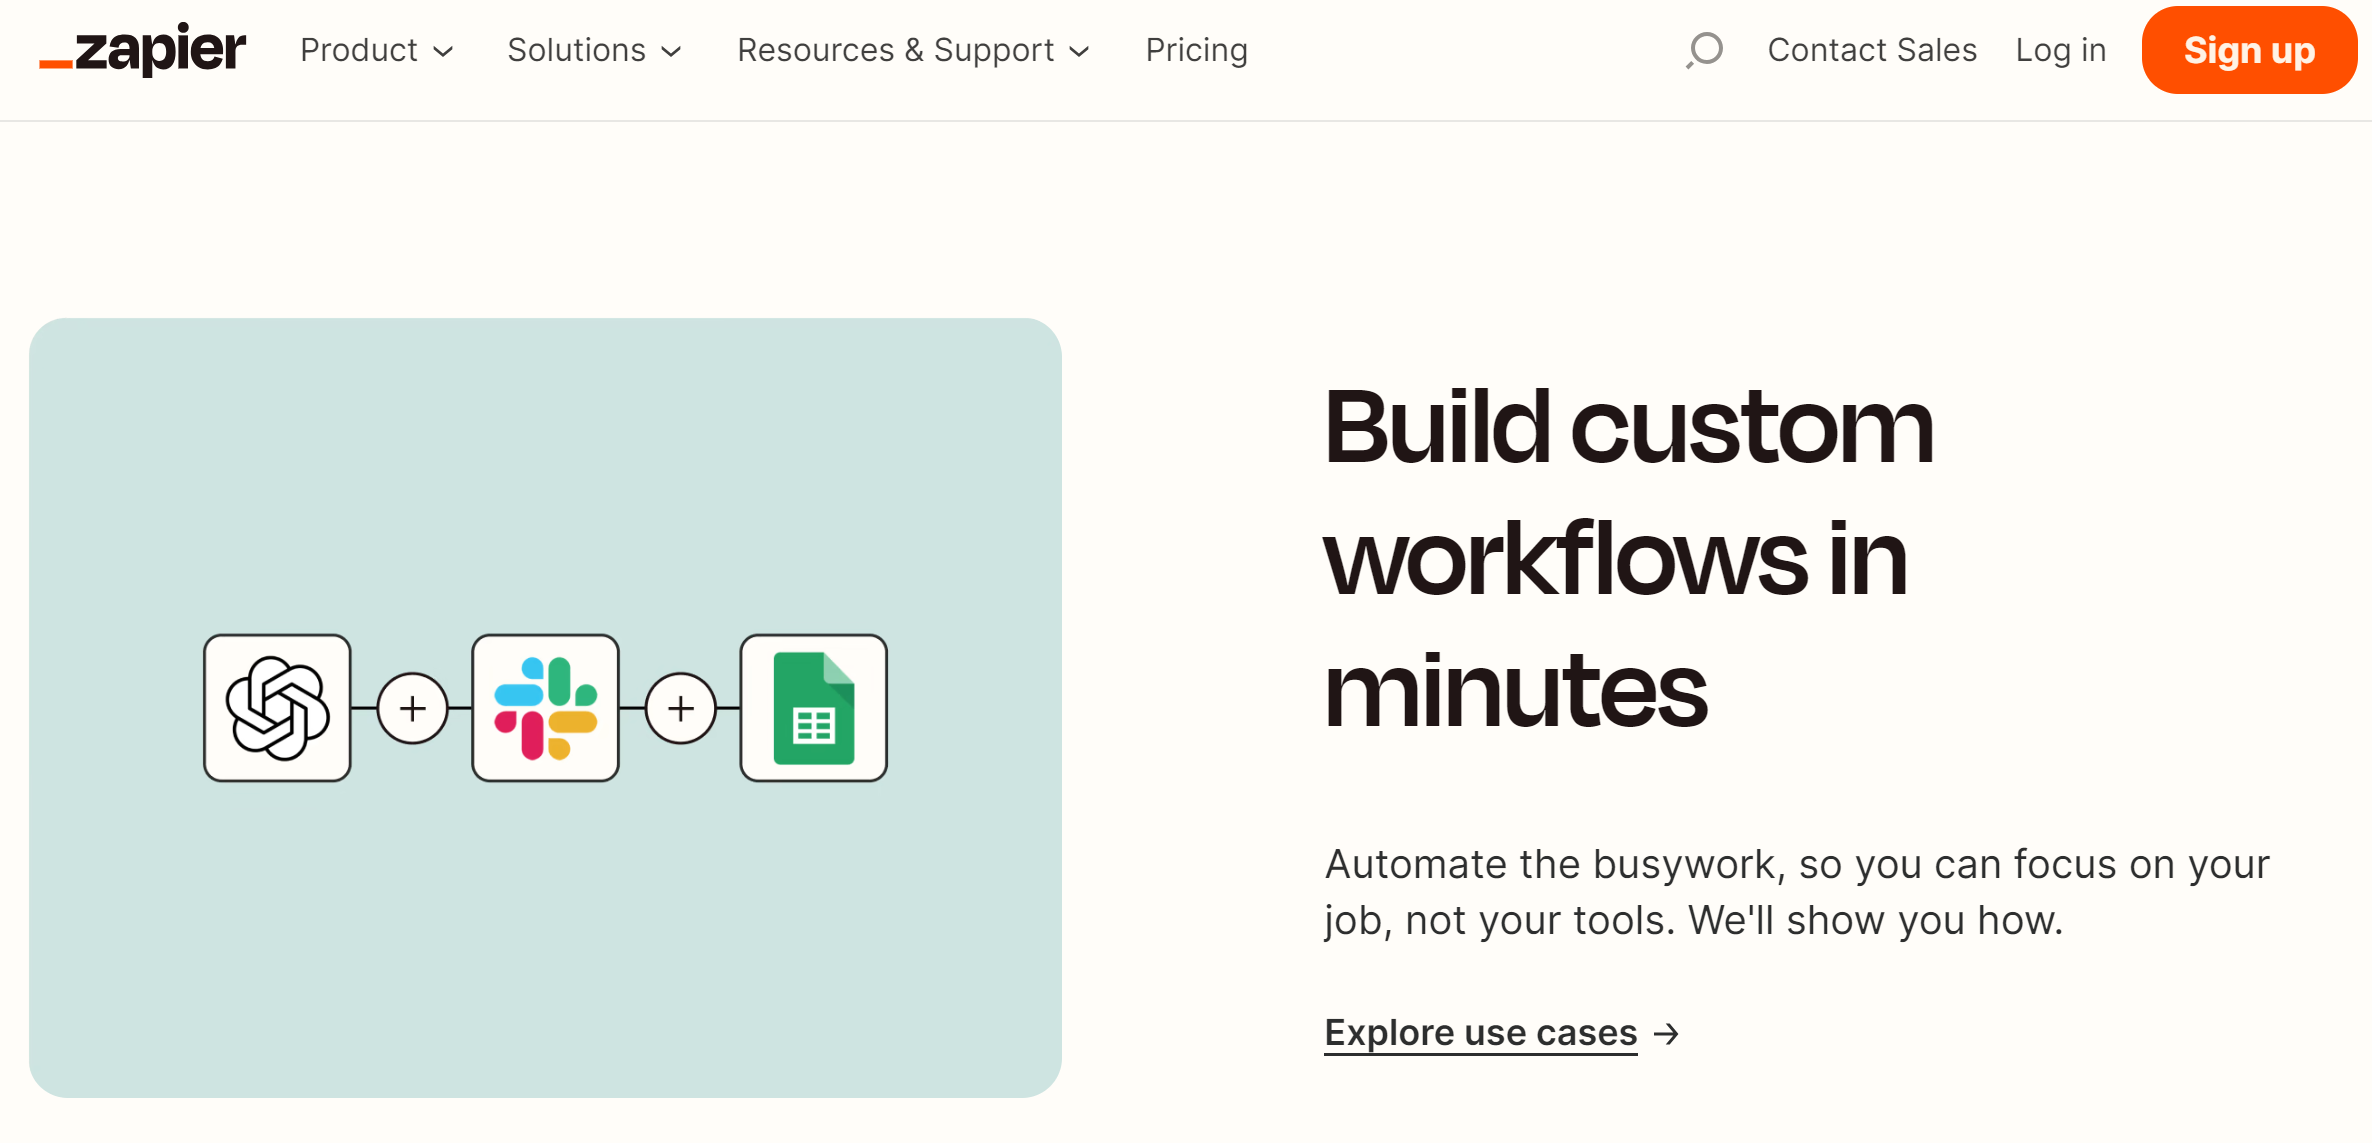
Task: Click the plus circle after ChatGPT icon
Action: (x=412, y=708)
